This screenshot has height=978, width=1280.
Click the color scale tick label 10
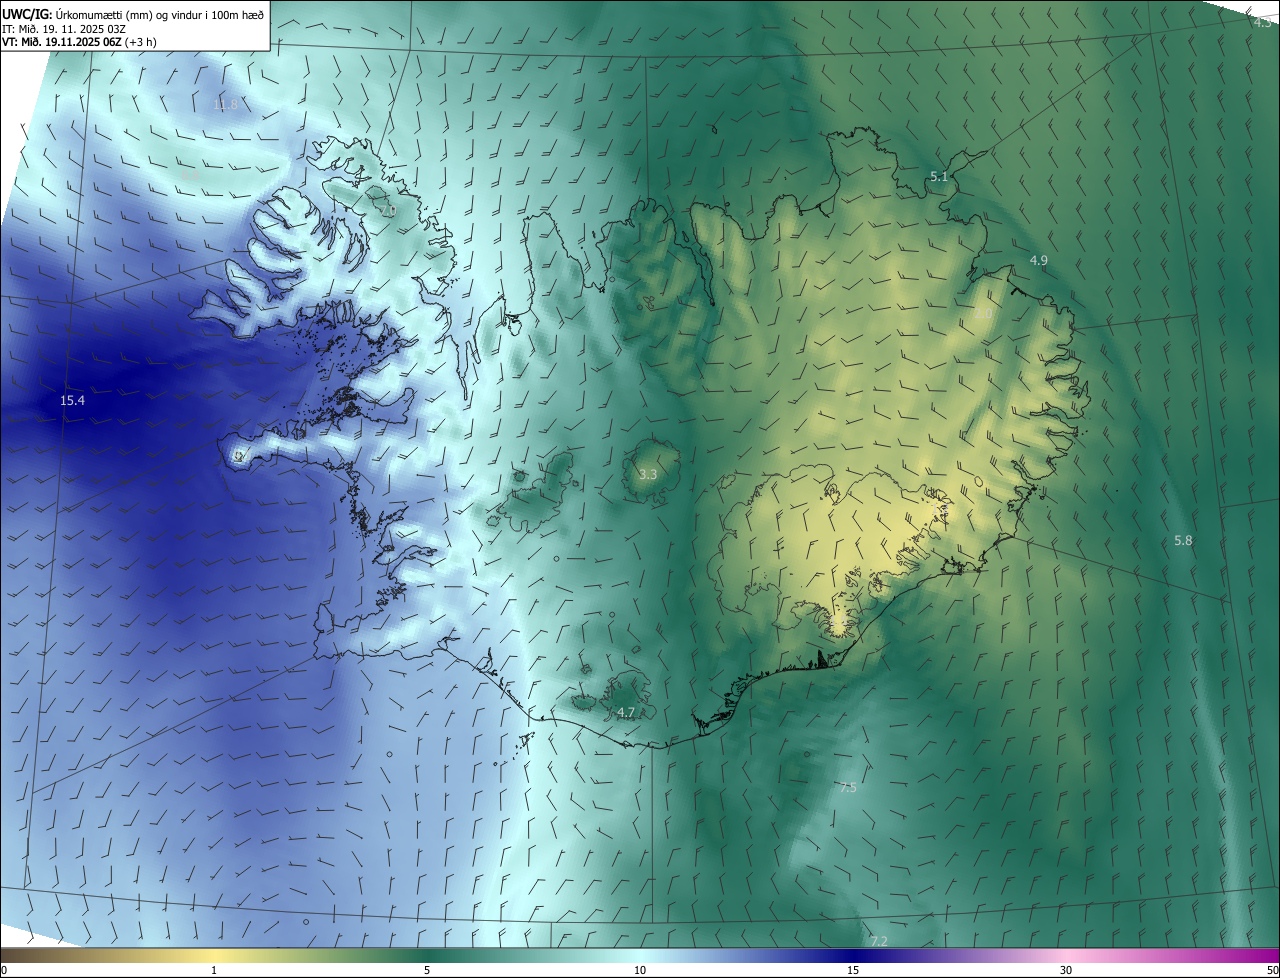pos(640,970)
